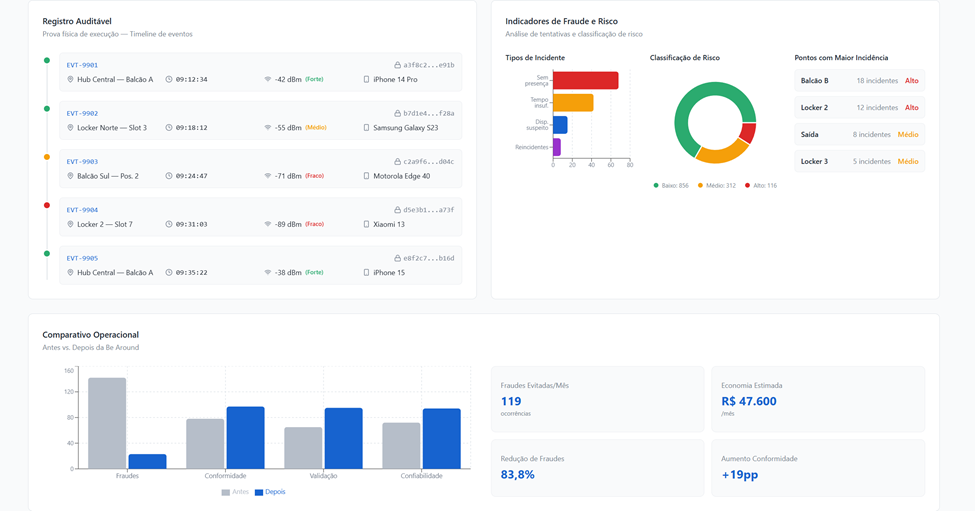Click the location pin icon beside Balcão Sul
The image size is (975, 511).
click(x=70, y=176)
